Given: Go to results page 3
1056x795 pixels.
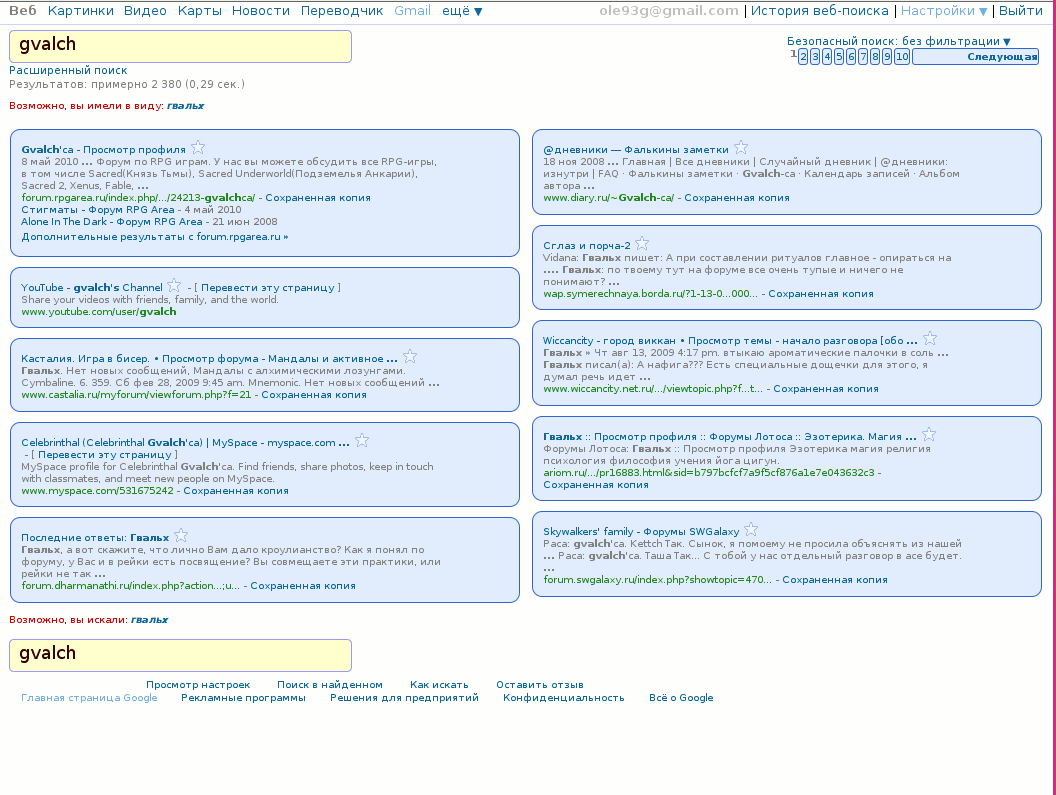Looking at the screenshot, I should click(815, 57).
